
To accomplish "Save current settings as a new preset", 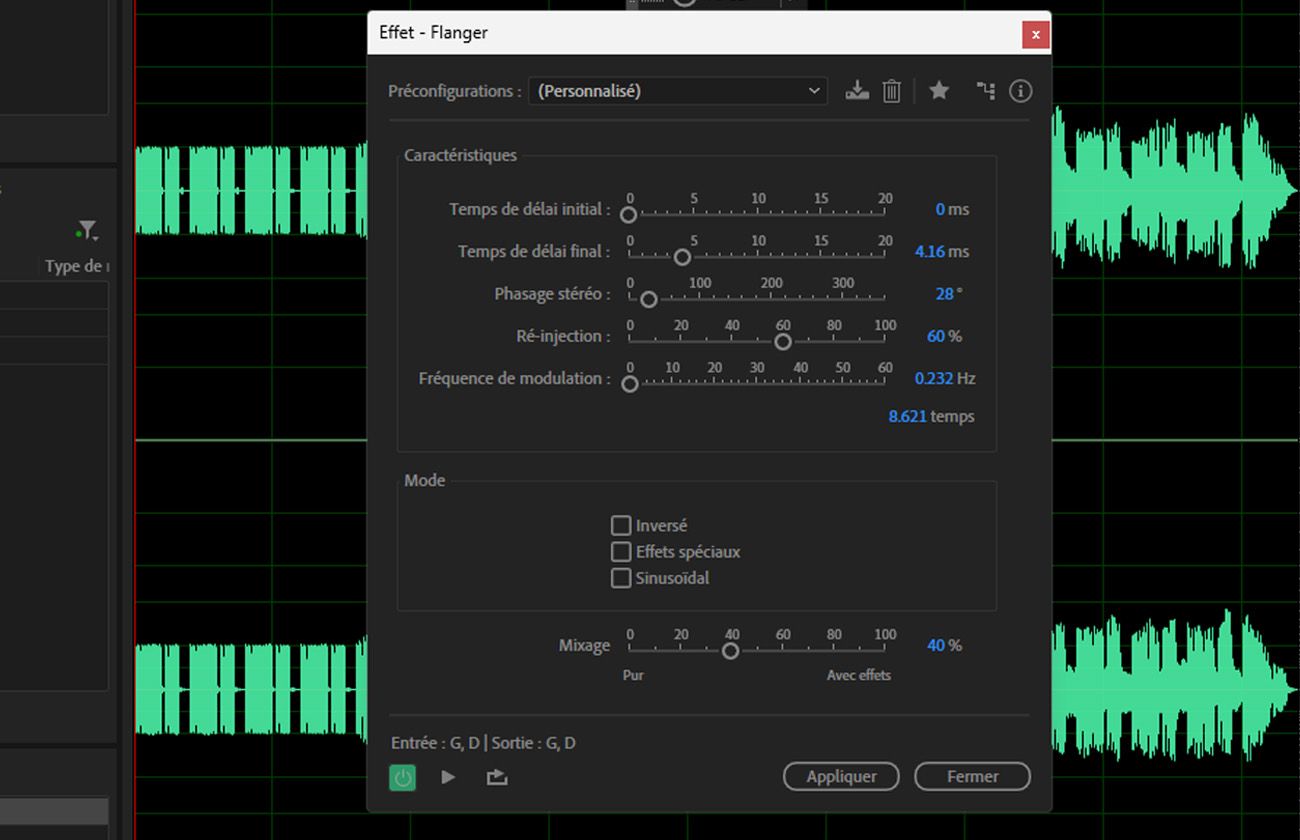I will point(857,90).
